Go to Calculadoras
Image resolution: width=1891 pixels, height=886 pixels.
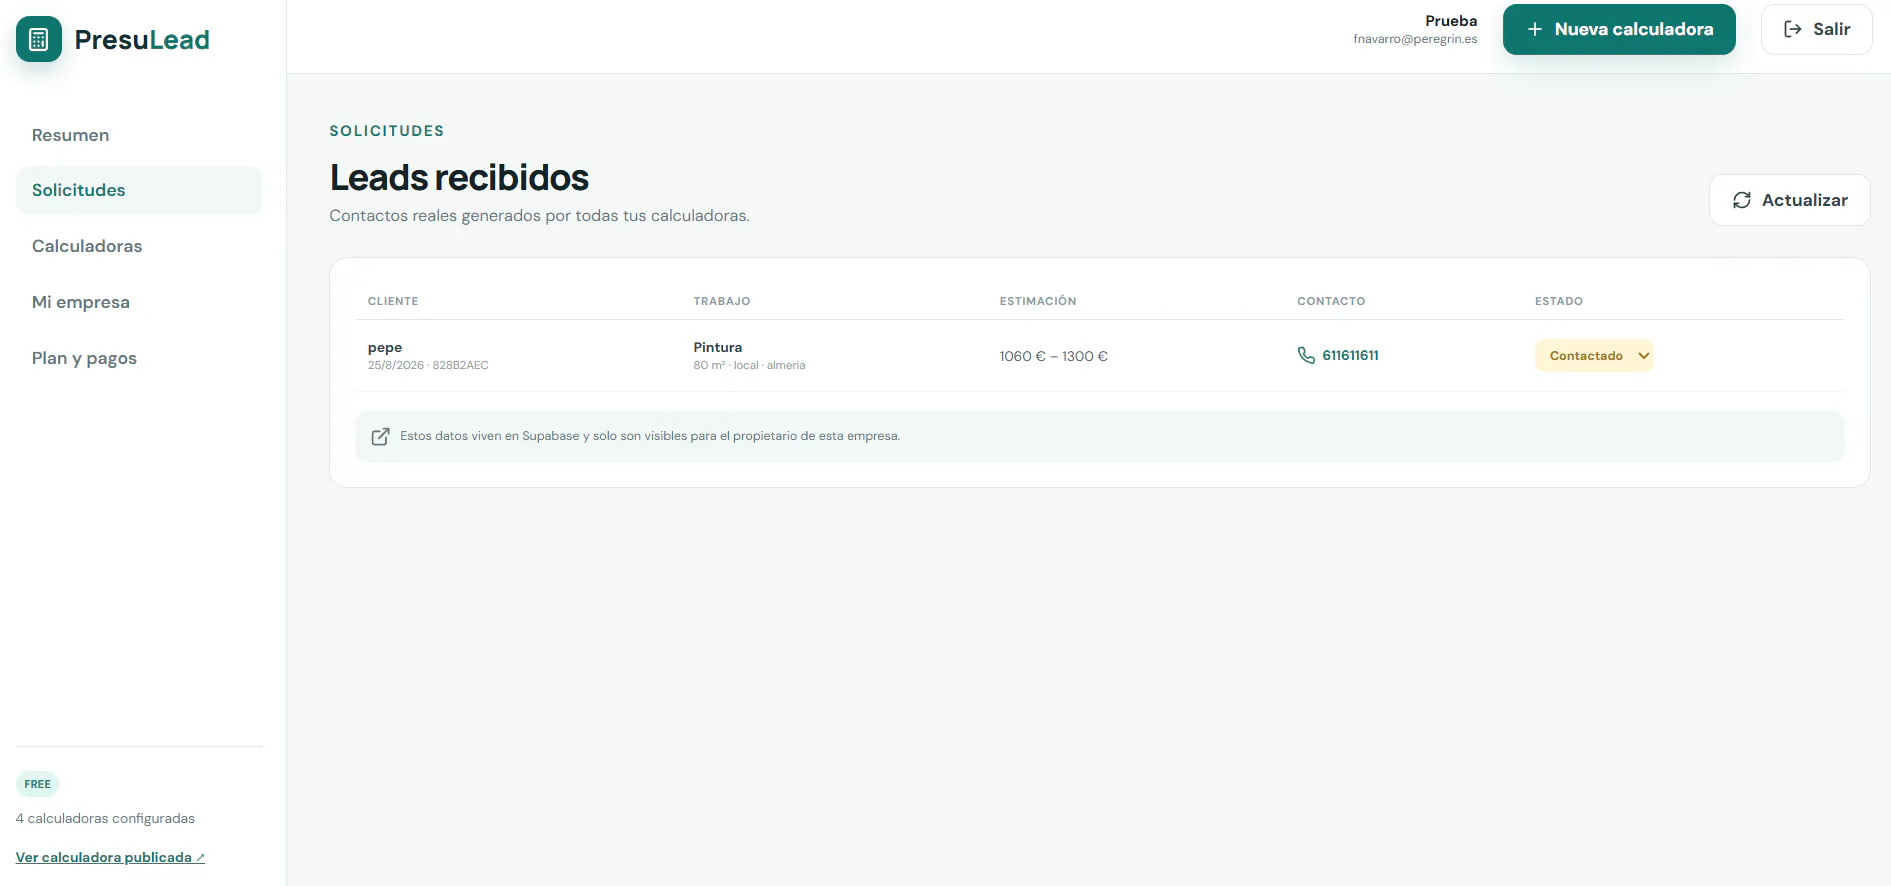coord(87,246)
